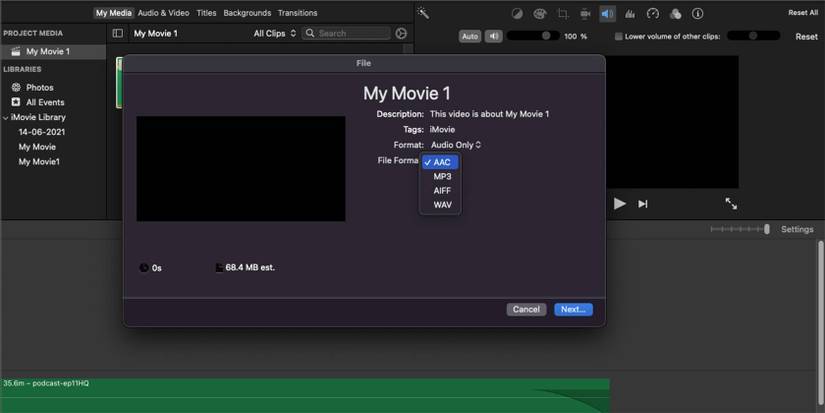Click the My Movie 1 clapper icon
The height and width of the screenshot is (413, 825).
point(16,52)
